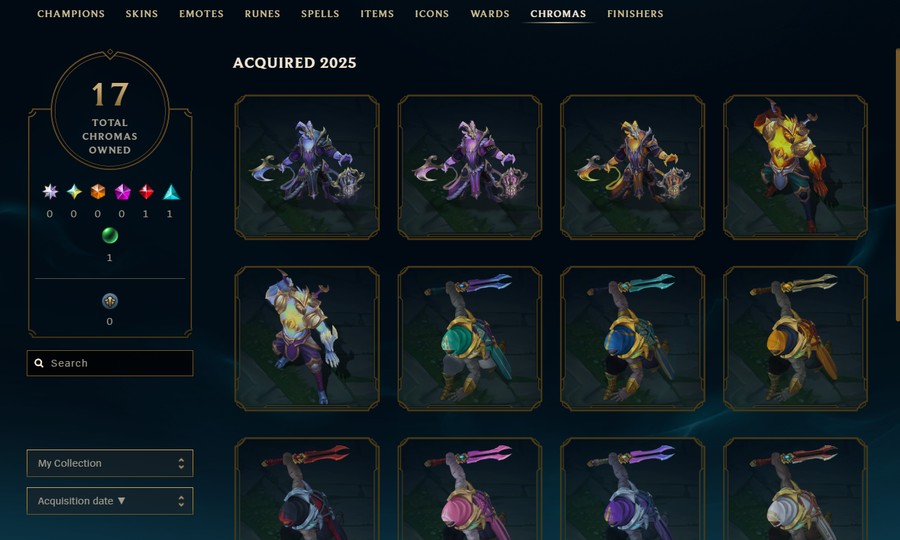Click the vertical scrollbar on the right
This screenshot has height=540, width=900.
click(x=897, y=184)
